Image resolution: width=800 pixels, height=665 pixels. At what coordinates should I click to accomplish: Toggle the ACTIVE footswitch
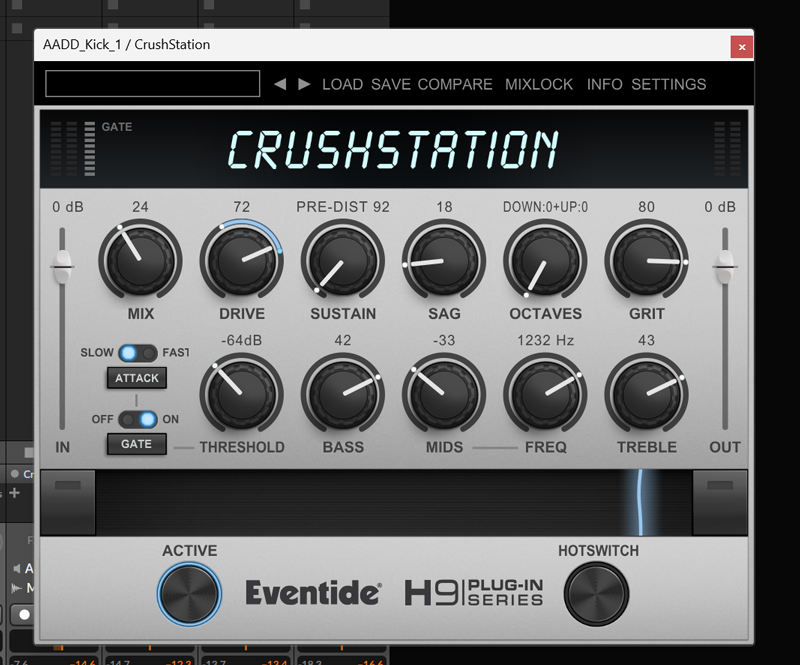pos(189,594)
